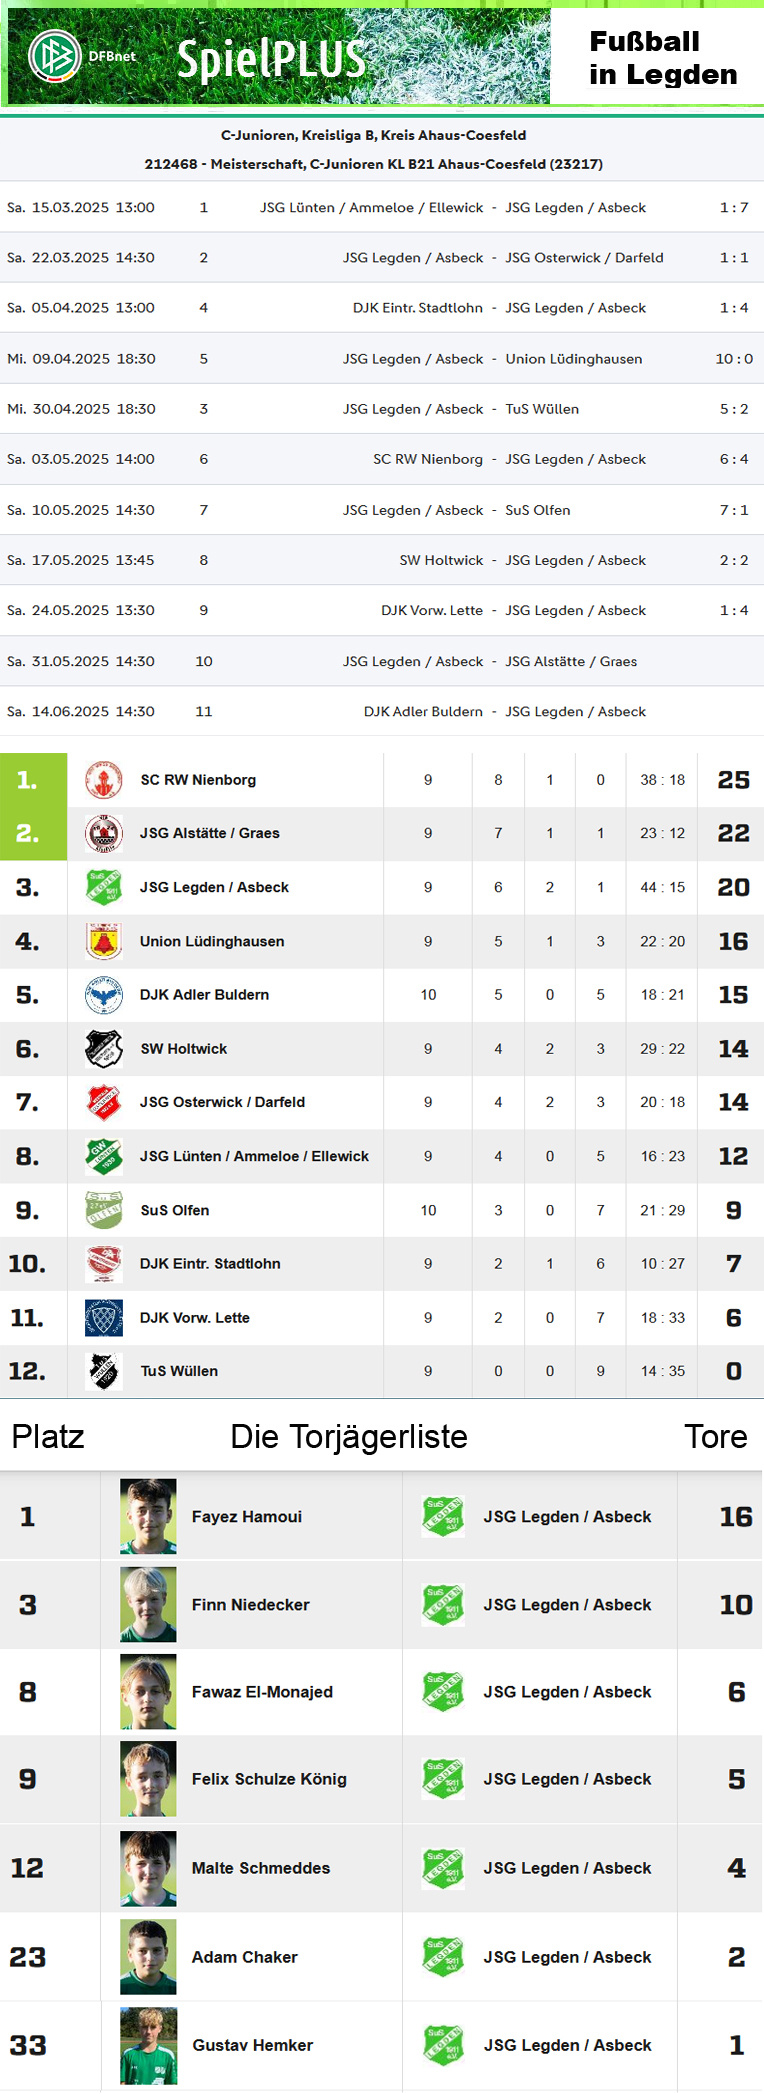Click the SC RW Nienborg club crest
This screenshot has height=2094, width=764.
pyautogui.click(x=104, y=780)
